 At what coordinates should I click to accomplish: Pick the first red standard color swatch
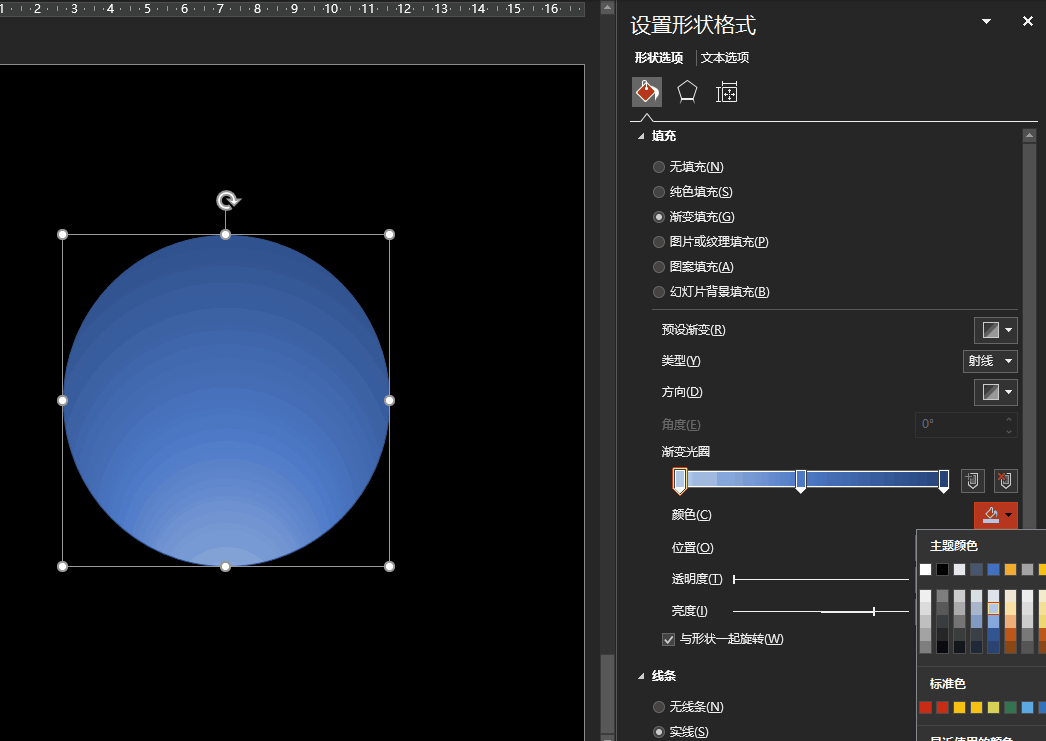point(925,707)
